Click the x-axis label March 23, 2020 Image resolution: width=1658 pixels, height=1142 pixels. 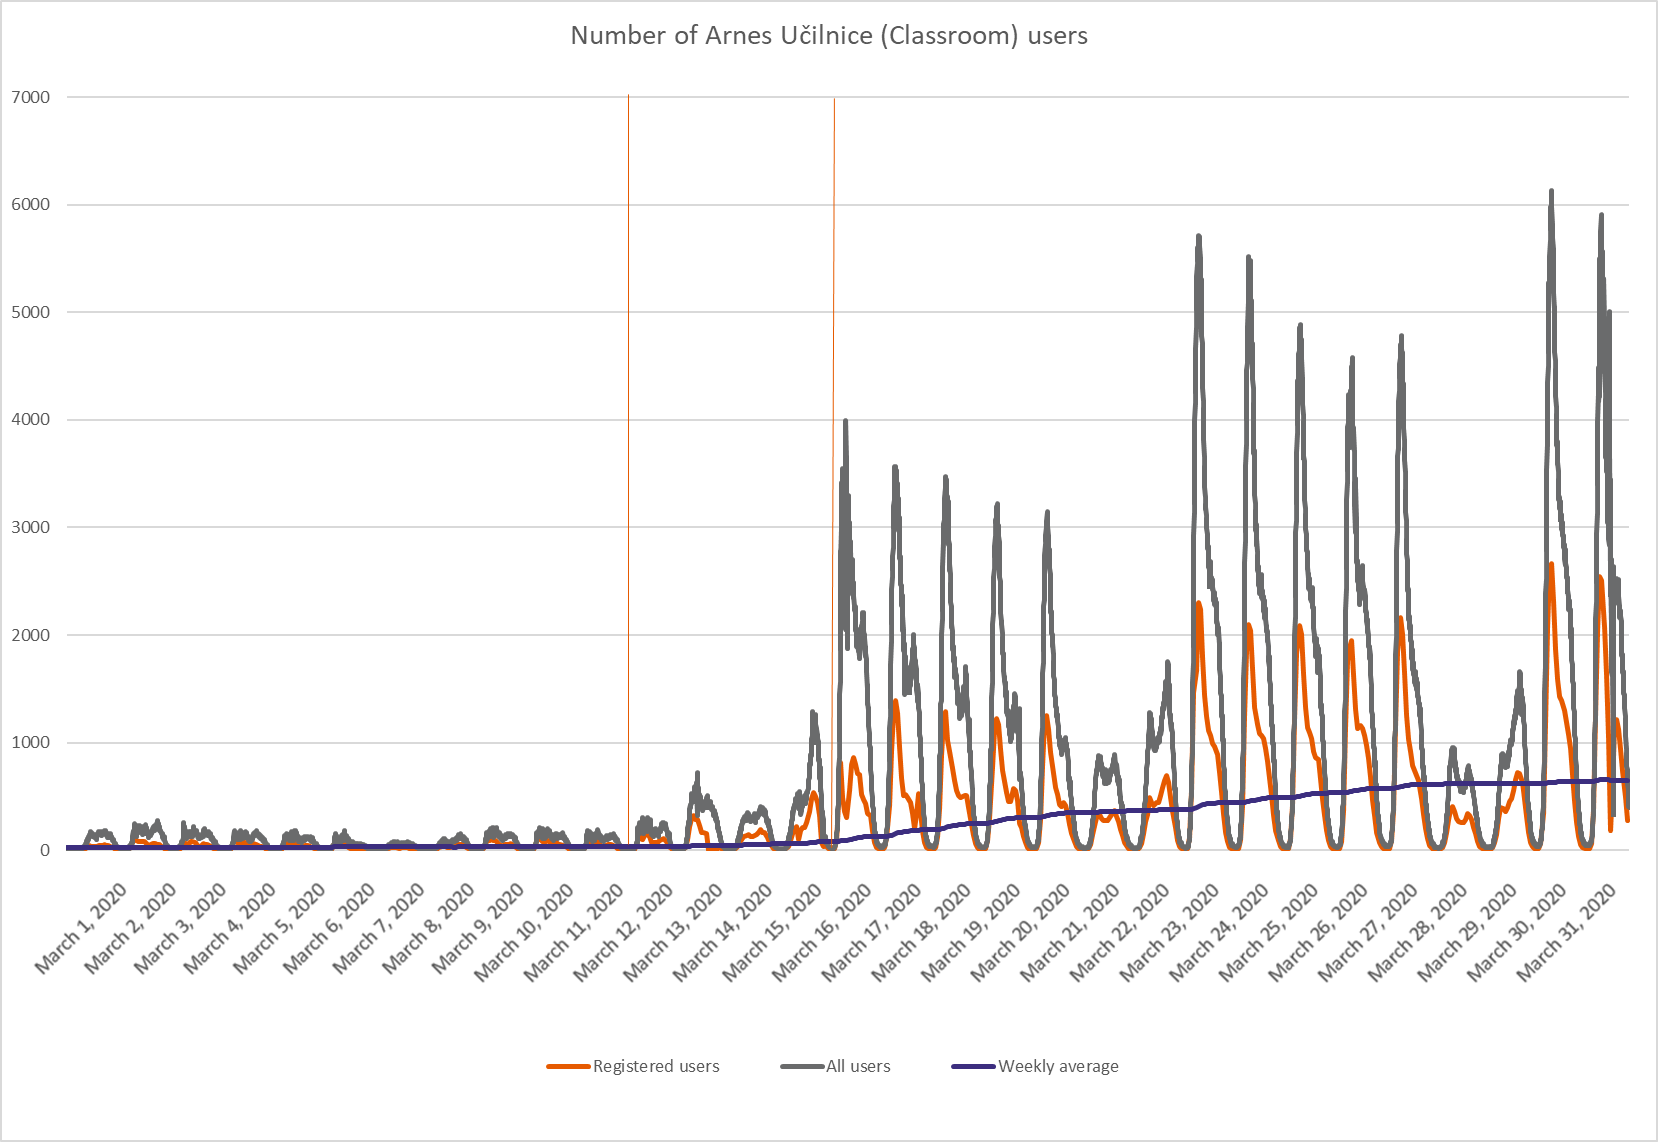click(x=1171, y=932)
